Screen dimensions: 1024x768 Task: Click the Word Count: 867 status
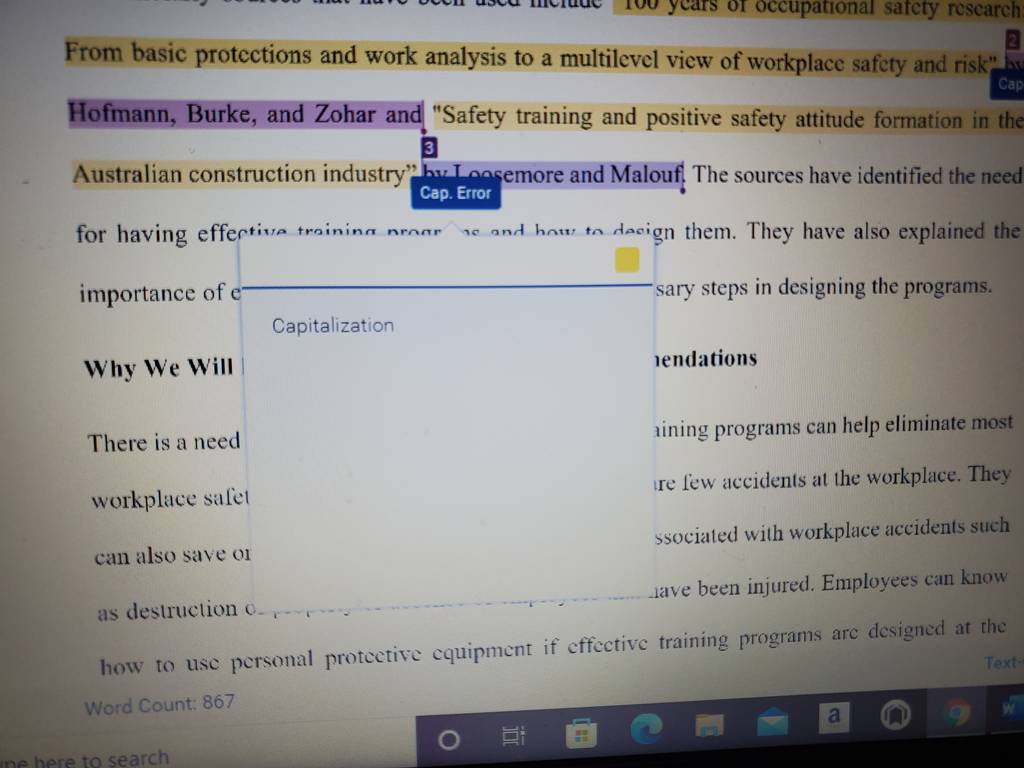[x=159, y=705]
